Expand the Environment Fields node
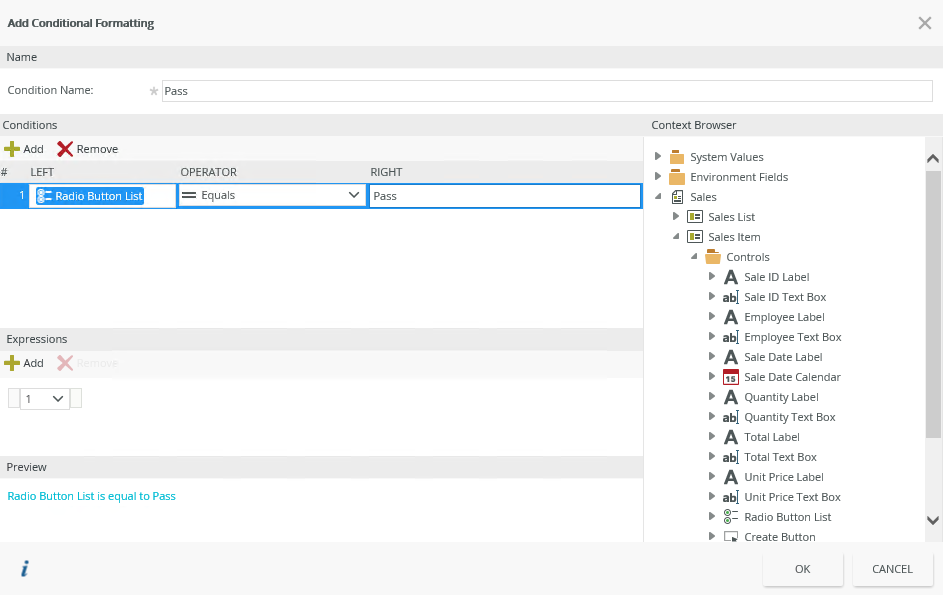The image size is (943, 595). click(658, 177)
